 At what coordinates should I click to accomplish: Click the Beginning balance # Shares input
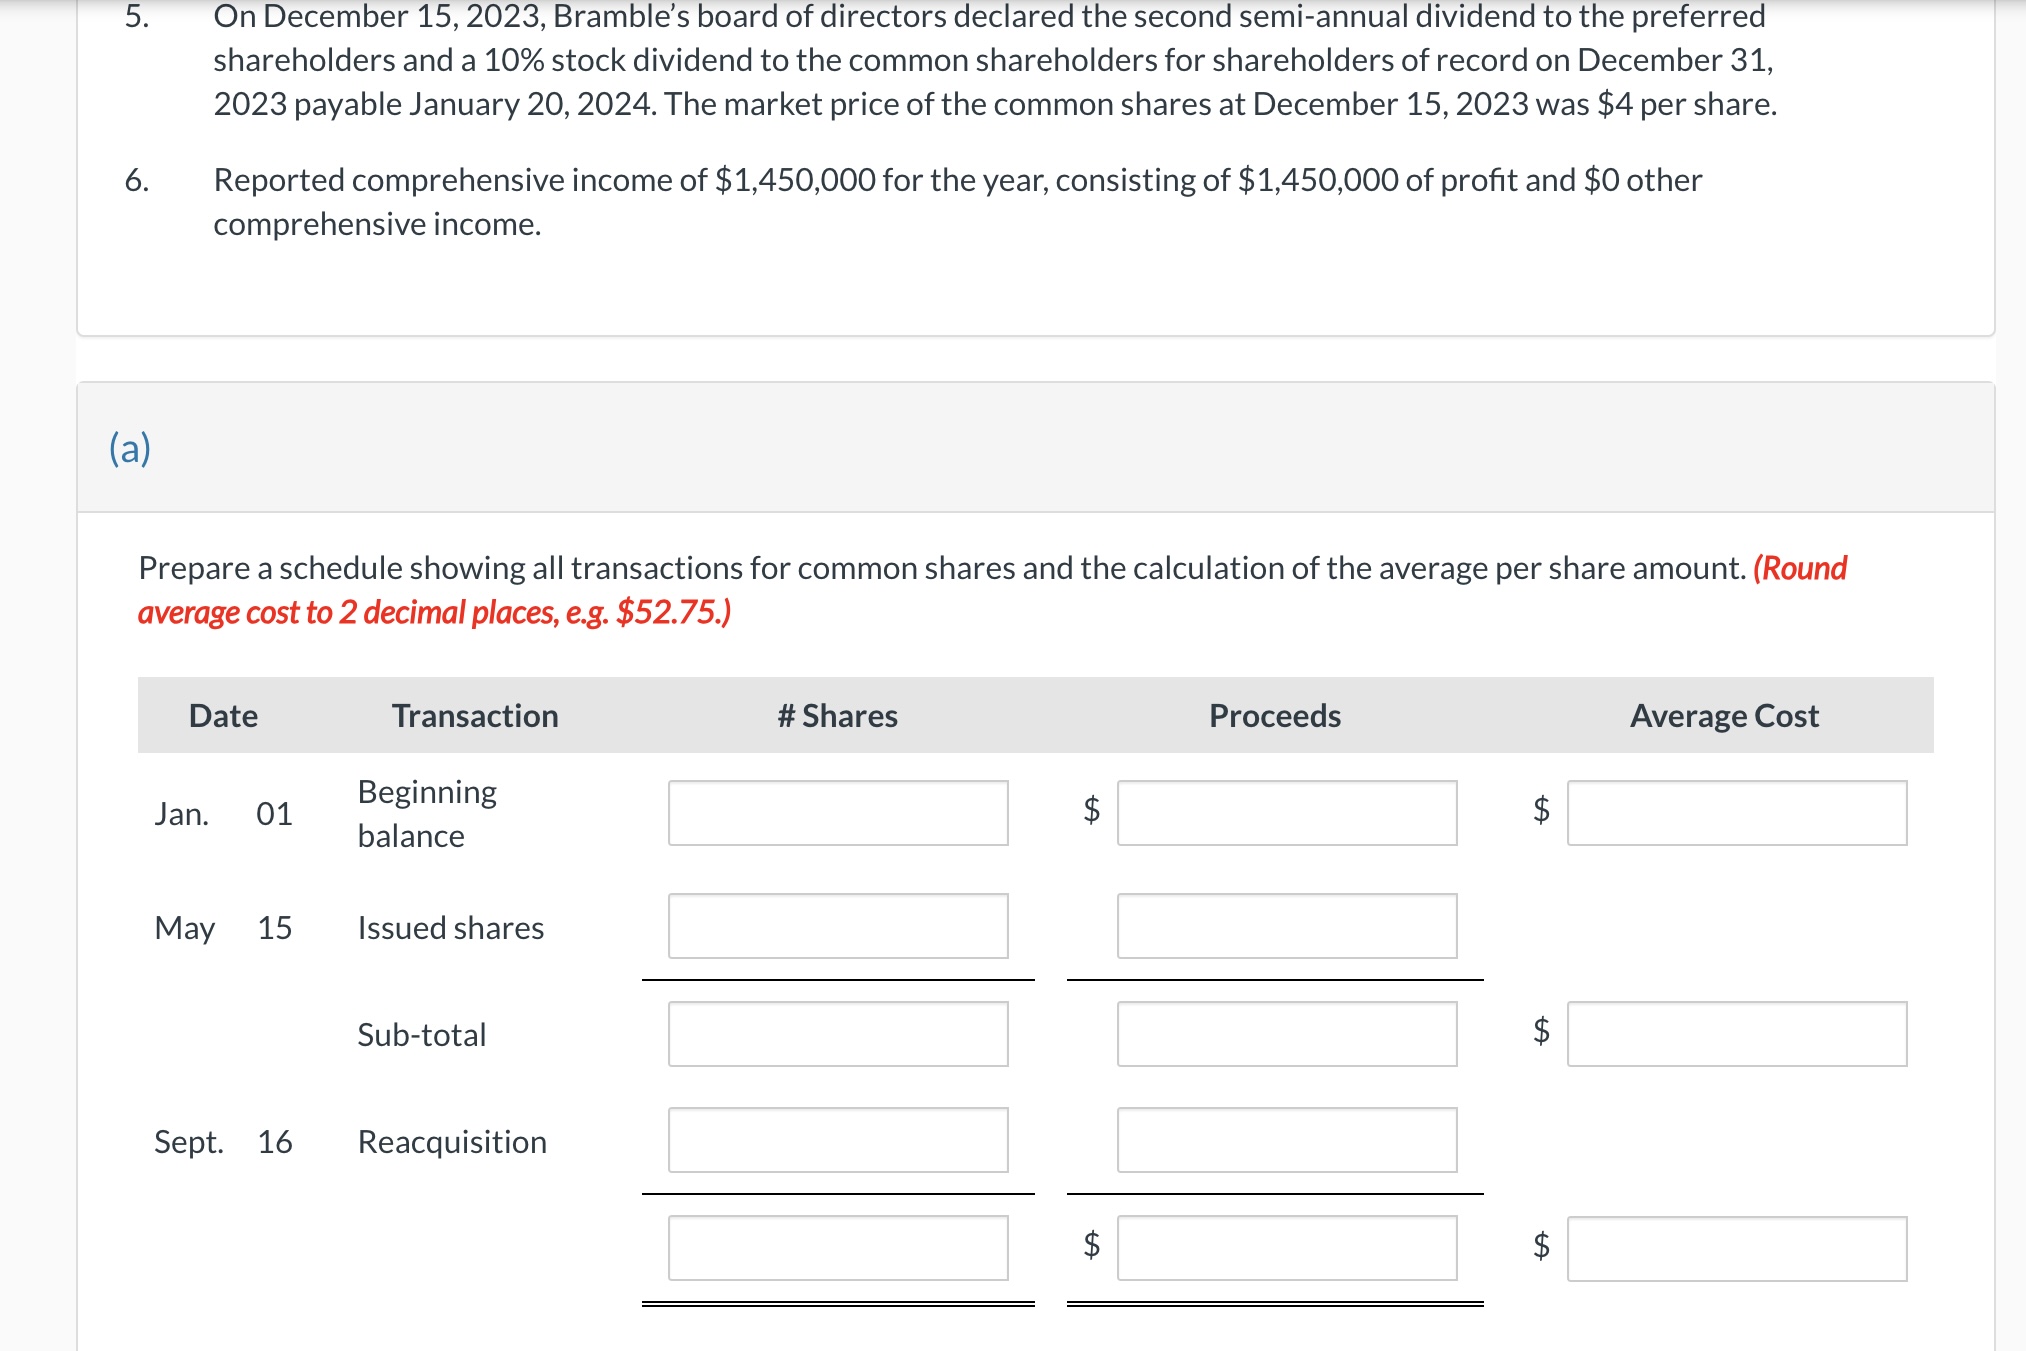pyautogui.click(x=838, y=813)
